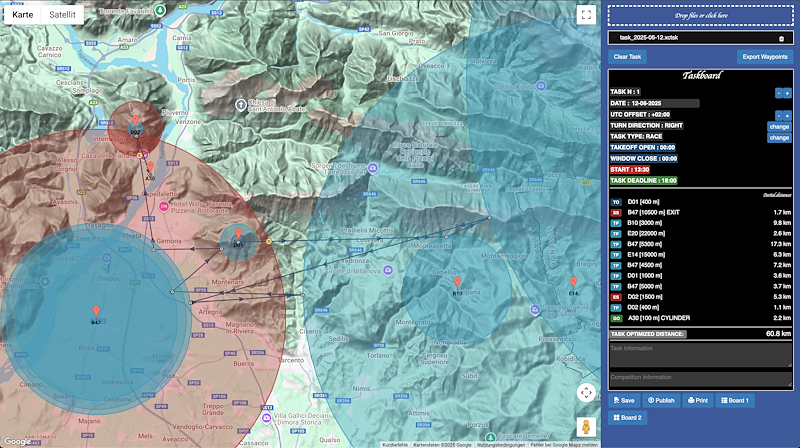Change the task type

(x=779, y=138)
